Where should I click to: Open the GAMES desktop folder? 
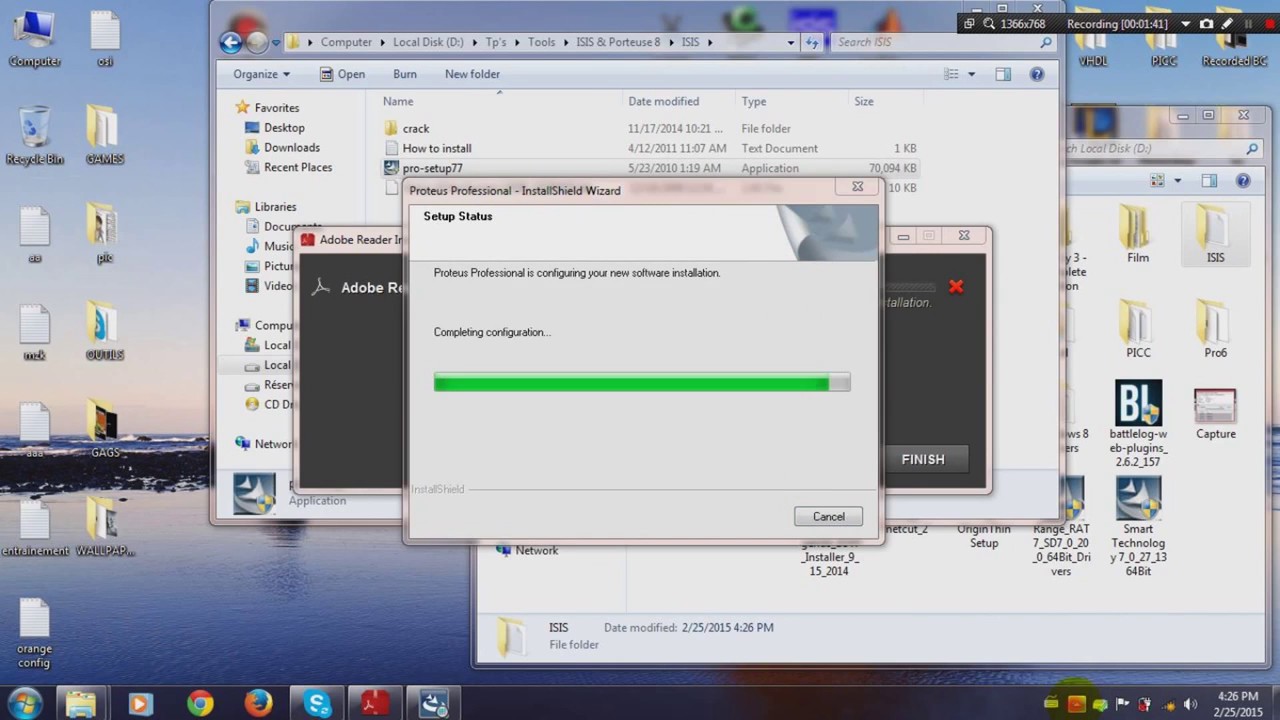point(104,134)
